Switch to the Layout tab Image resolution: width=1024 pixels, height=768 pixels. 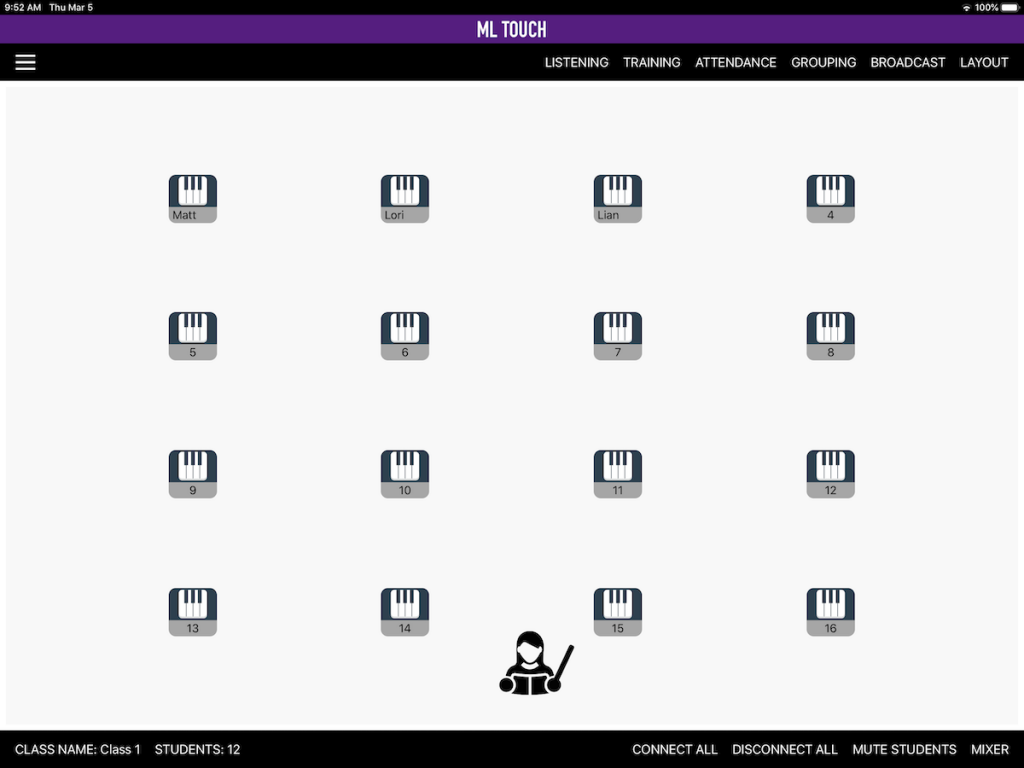[984, 63]
